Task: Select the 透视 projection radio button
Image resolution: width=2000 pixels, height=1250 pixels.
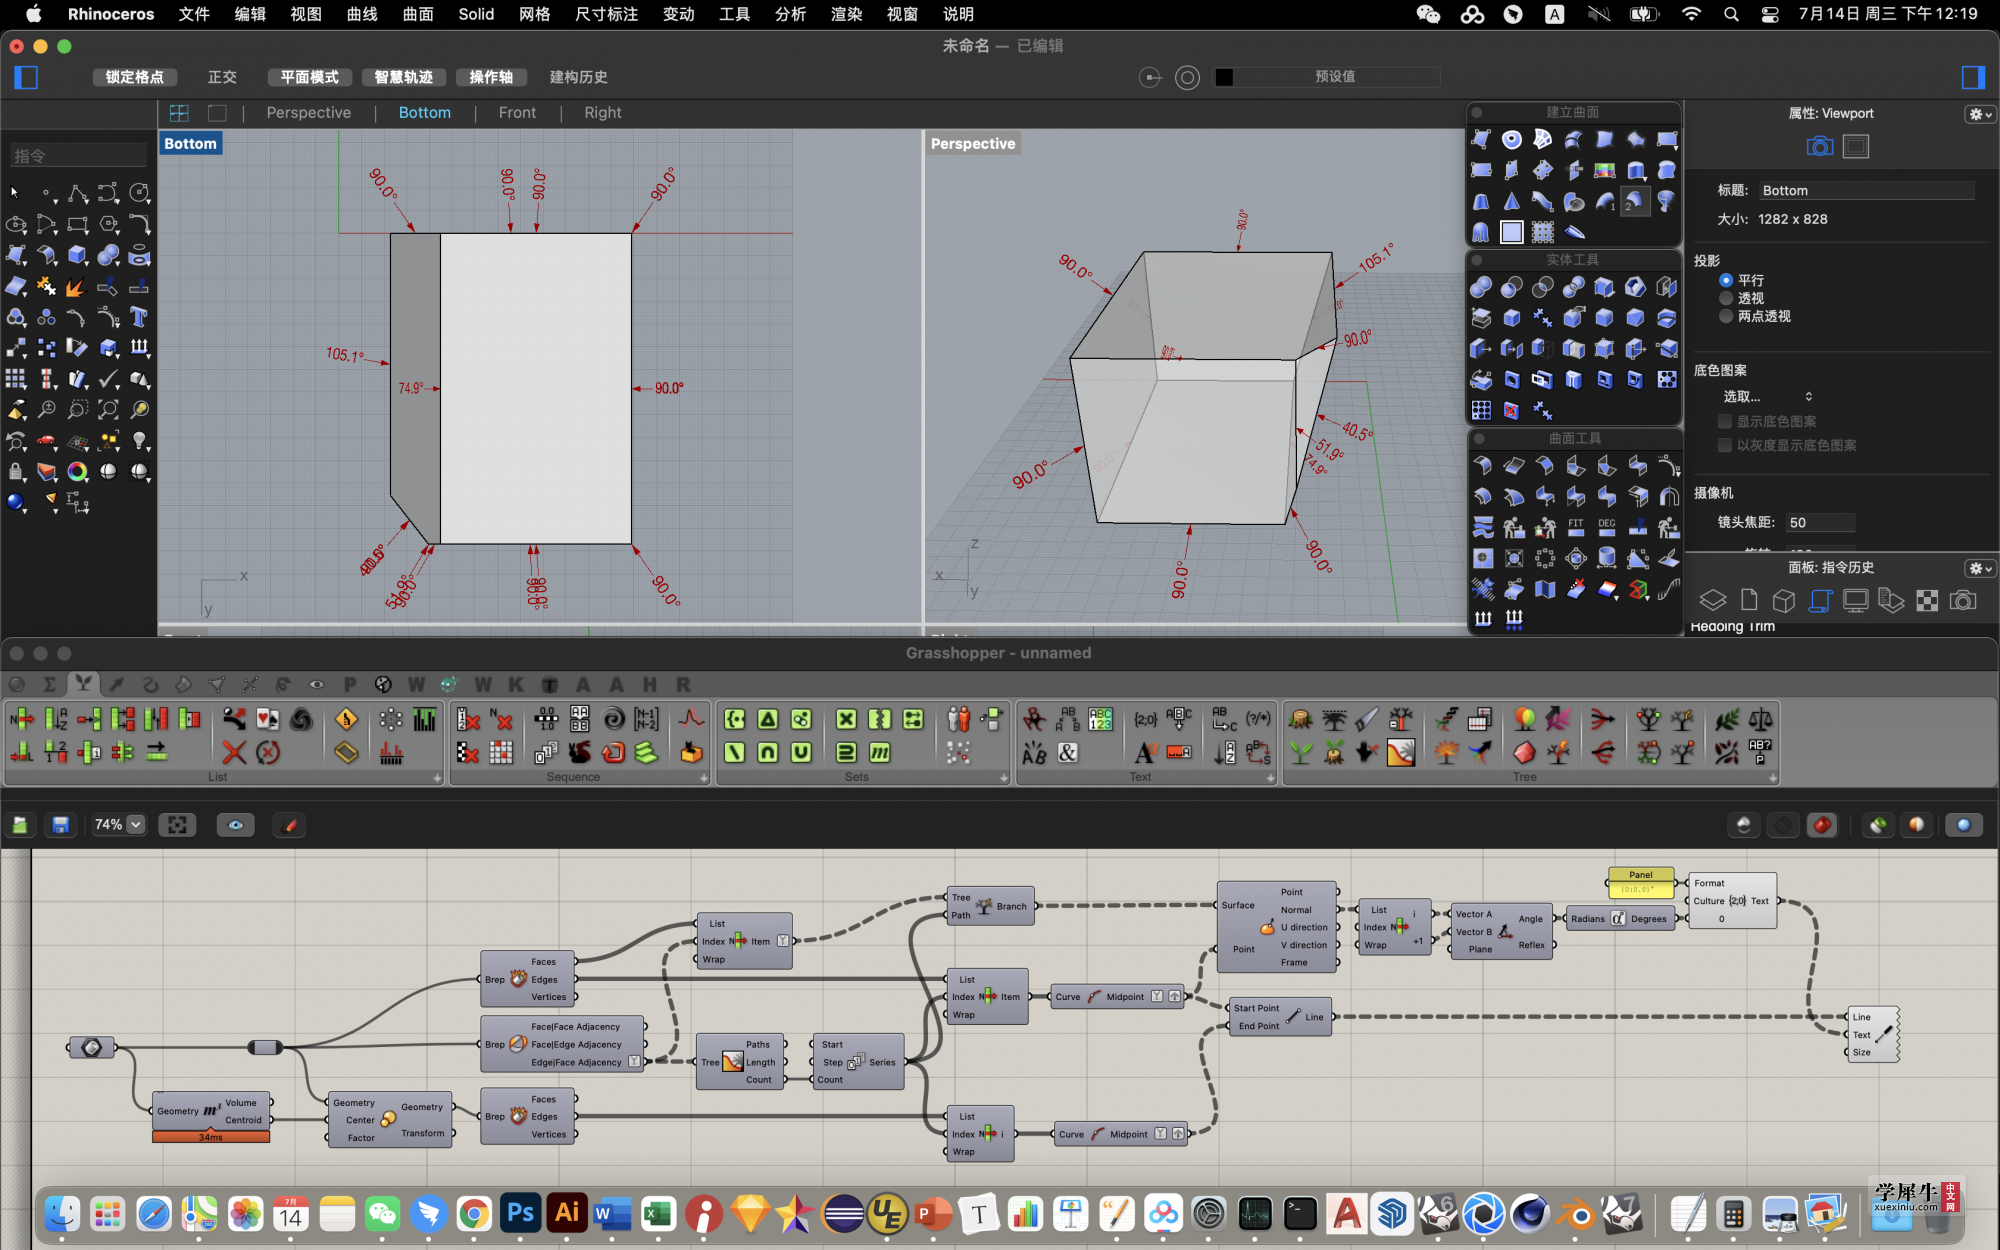Action: coord(1726,298)
